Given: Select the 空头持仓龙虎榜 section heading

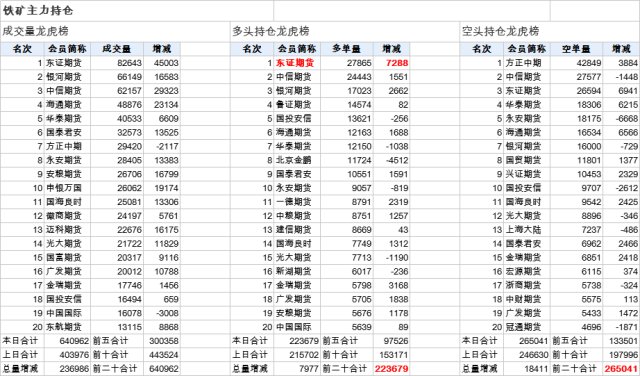Looking at the screenshot, I should 501,31.
